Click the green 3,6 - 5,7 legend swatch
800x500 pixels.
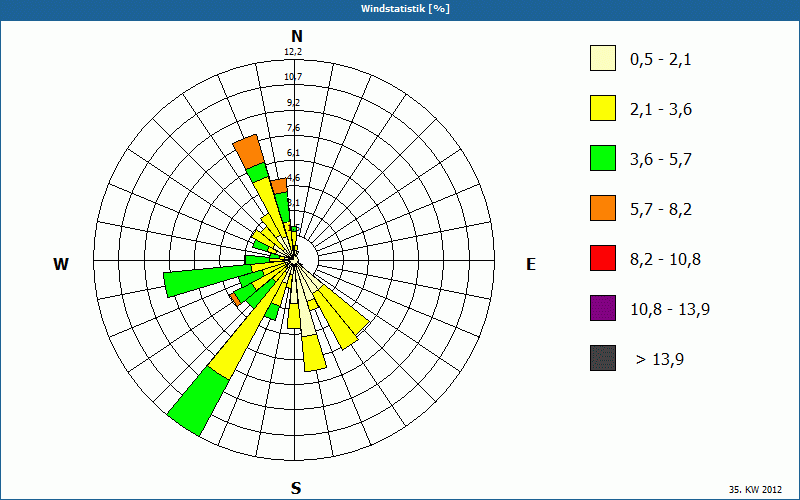[x=603, y=158]
